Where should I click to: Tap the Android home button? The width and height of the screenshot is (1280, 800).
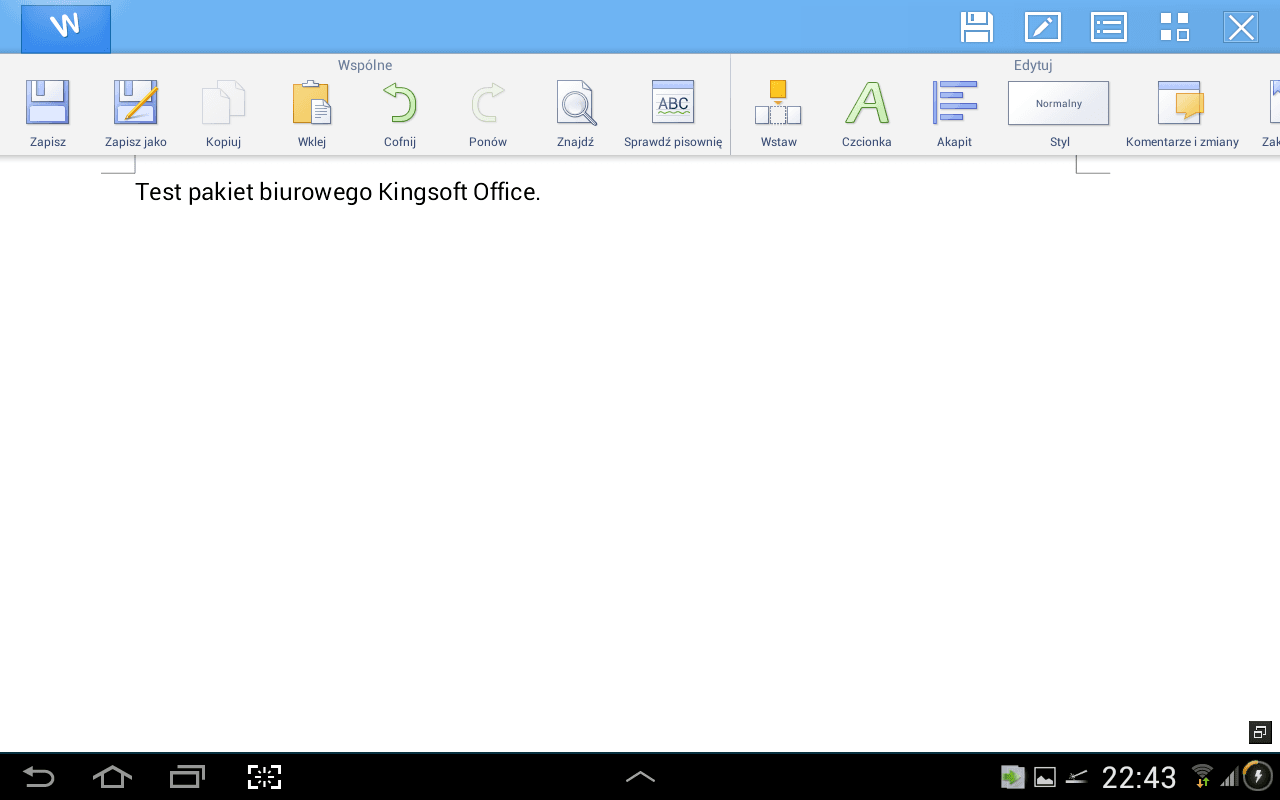point(112,777)
